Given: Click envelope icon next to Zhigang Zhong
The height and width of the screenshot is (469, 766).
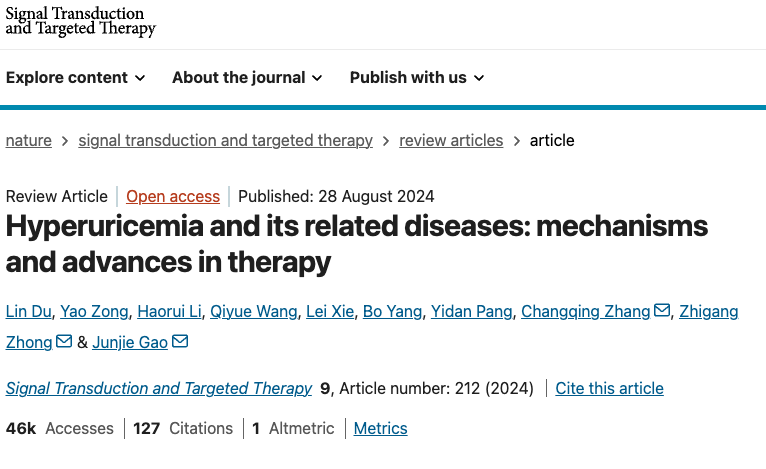Looking at the screenshot, I should tap(64, 342).
